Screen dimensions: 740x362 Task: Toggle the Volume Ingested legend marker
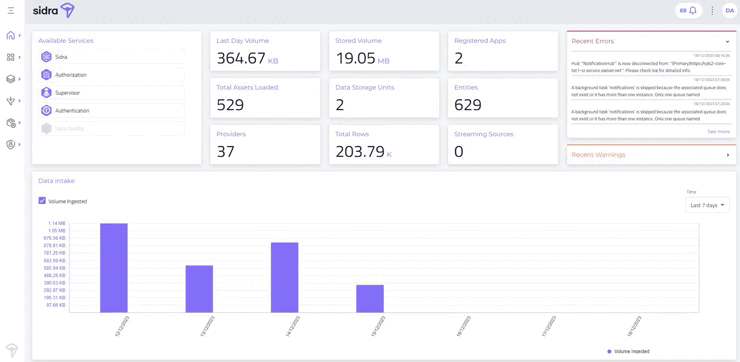coord(609,351)
